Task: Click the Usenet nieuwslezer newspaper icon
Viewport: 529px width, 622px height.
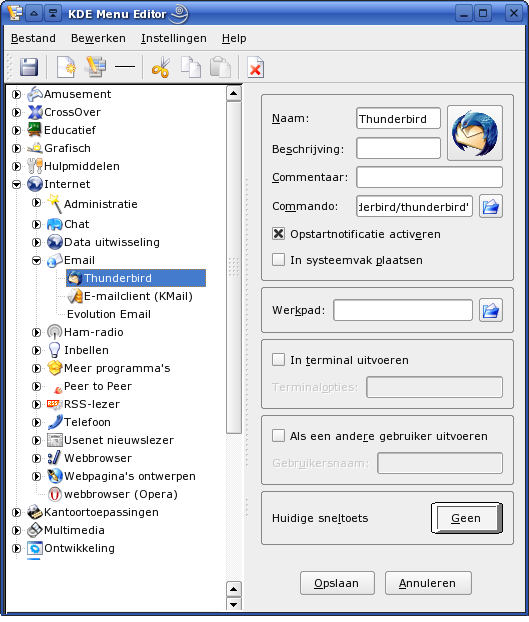Action: [x=55, y=440]
